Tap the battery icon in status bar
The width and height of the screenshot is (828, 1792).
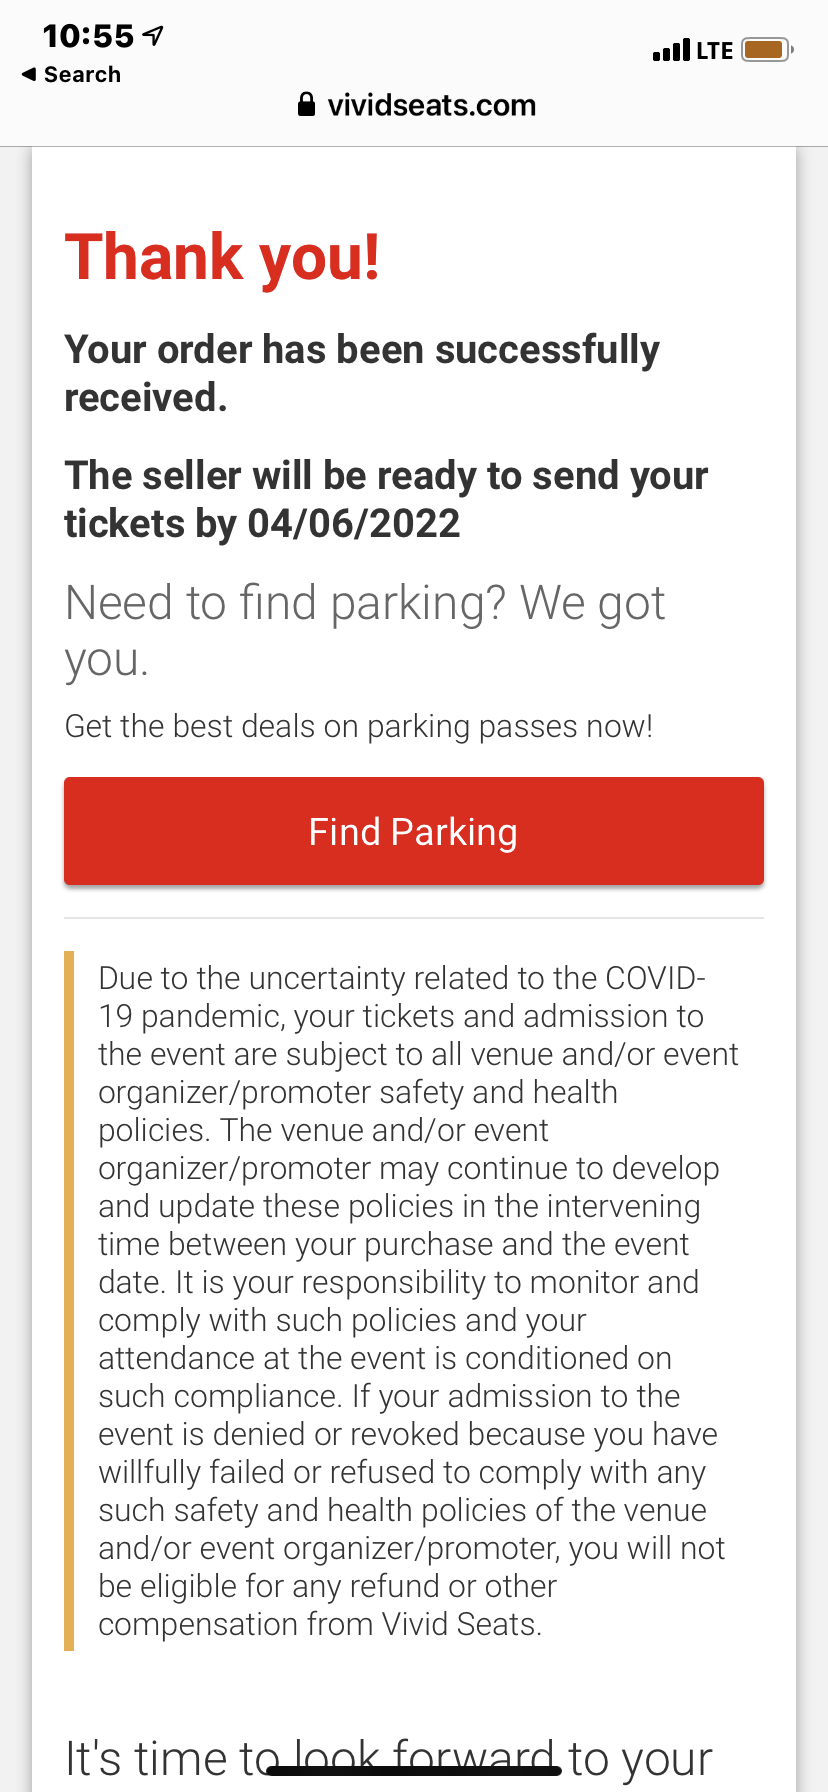click(766, 50)
